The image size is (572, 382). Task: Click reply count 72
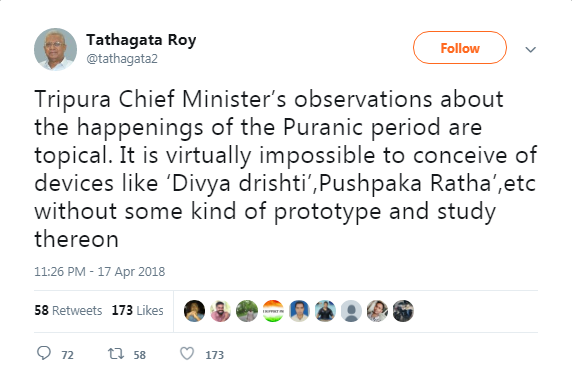(x=67, y=355)
